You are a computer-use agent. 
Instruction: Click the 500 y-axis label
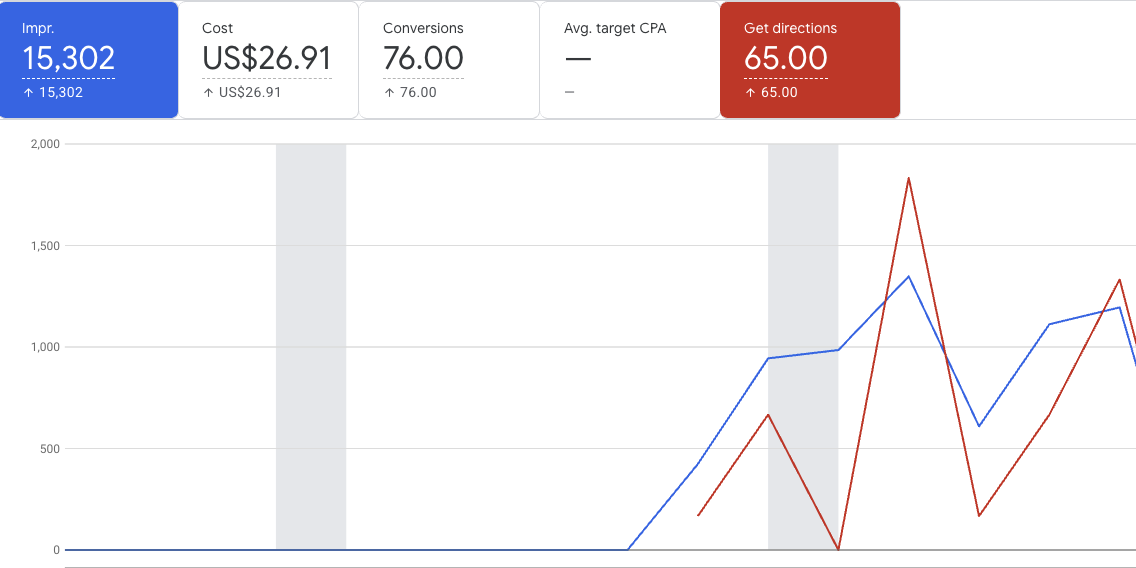(x=50, y=448)
